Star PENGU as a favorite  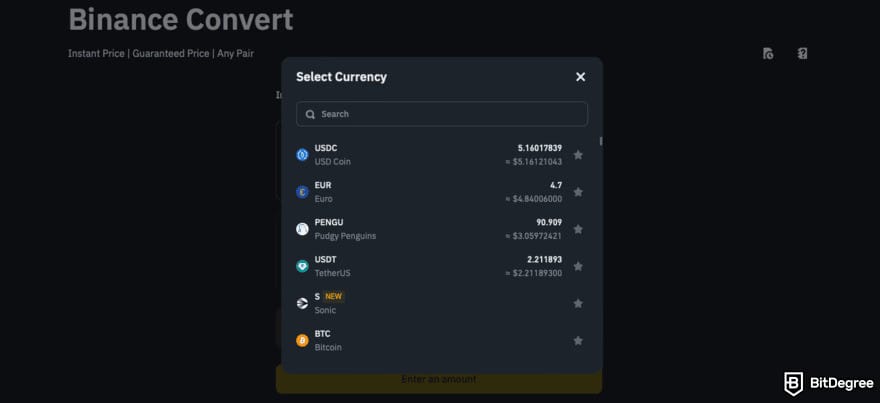[x=578, y=229]
